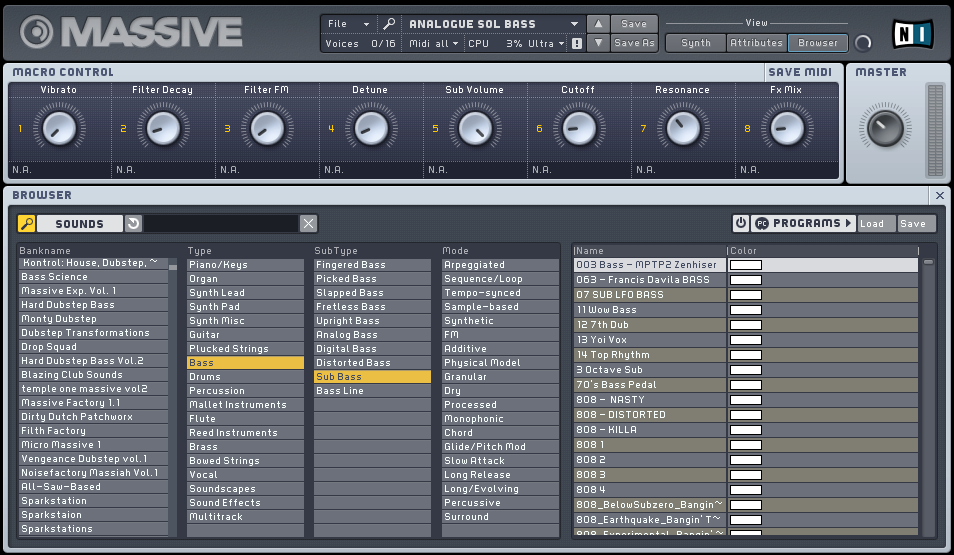Click the Sounds button
The width and height of the screenshot is (954, 555).
[x=79, y=224]
